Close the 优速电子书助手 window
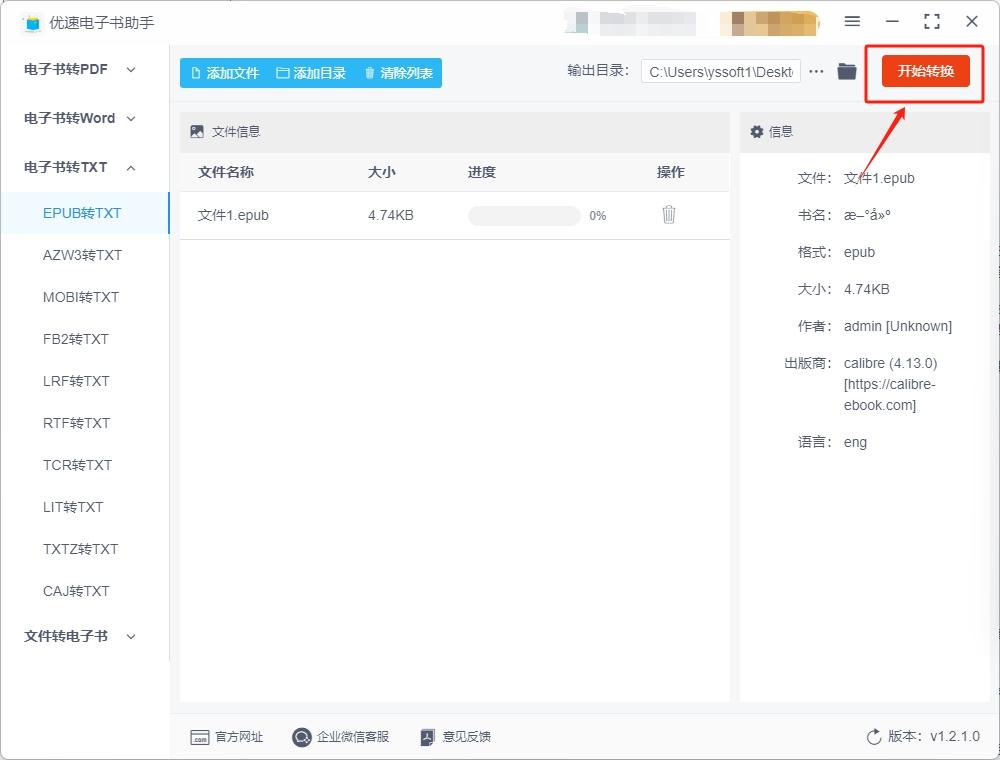 tap(972, 21)
